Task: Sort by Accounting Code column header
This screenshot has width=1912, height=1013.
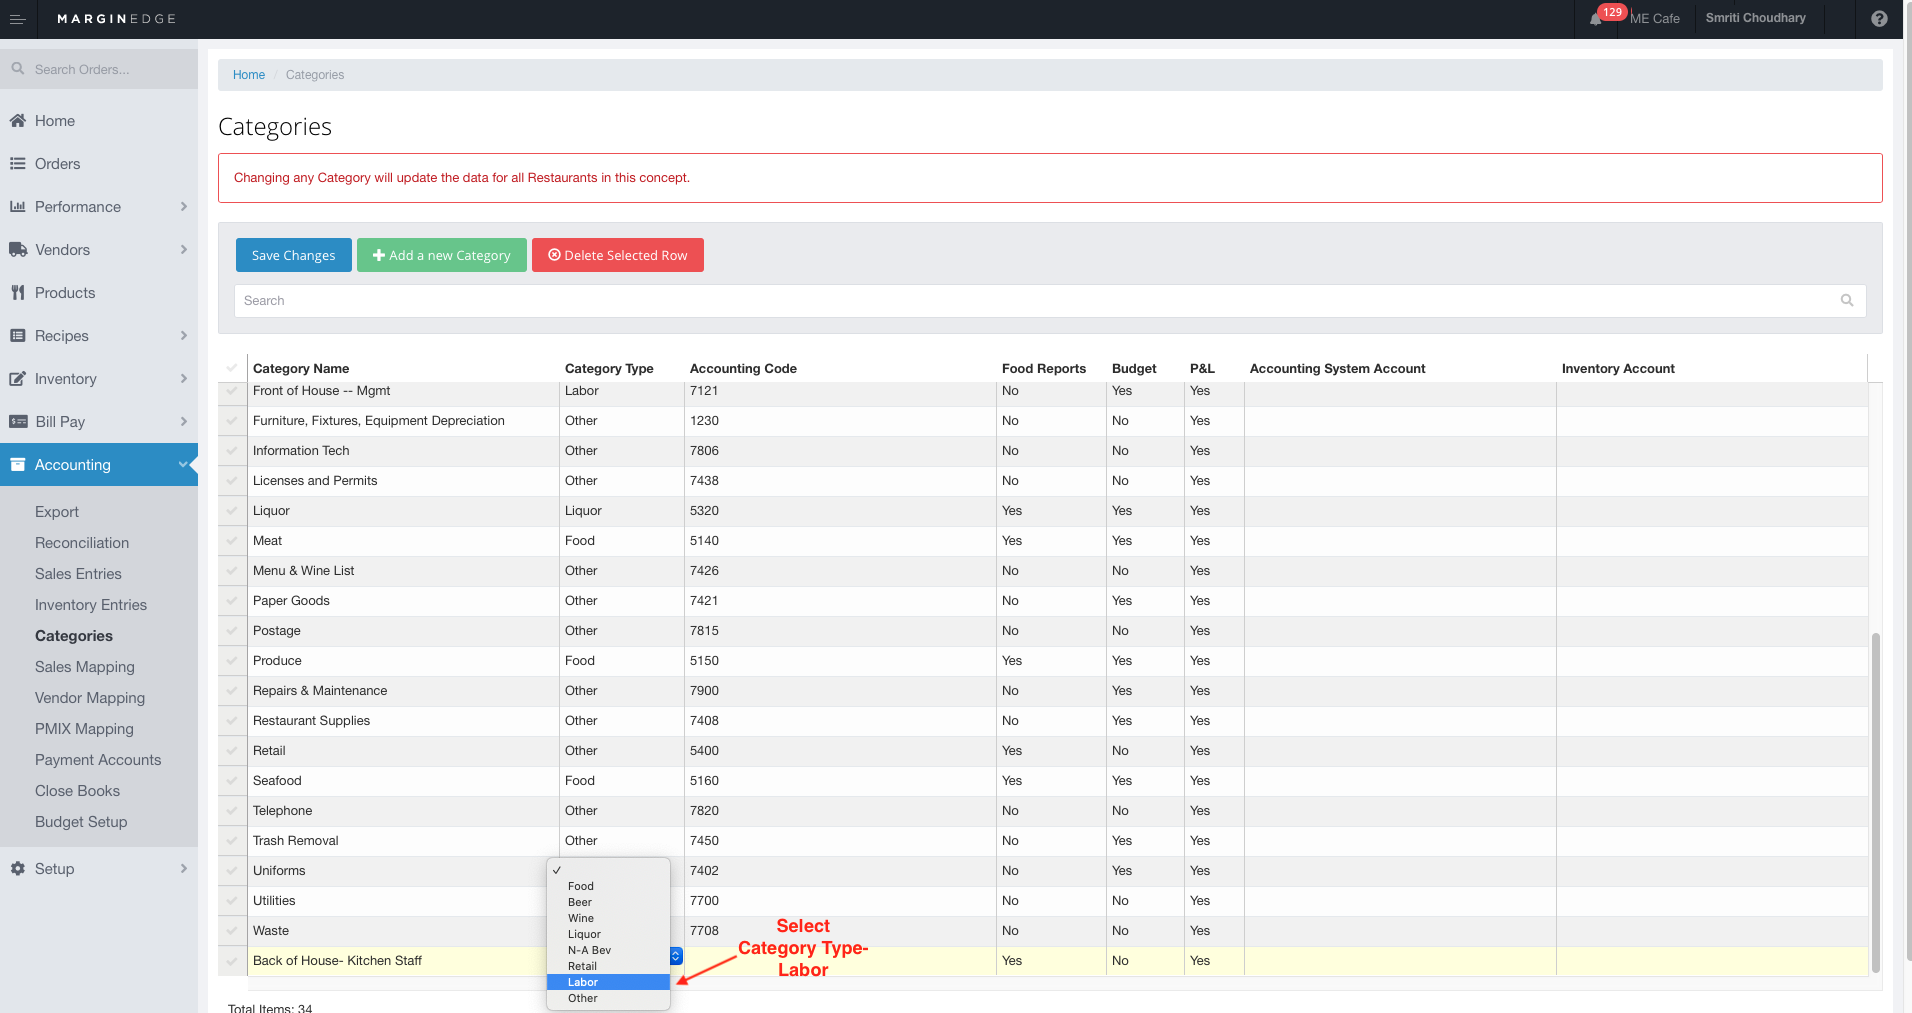Action: click(743, 368)
